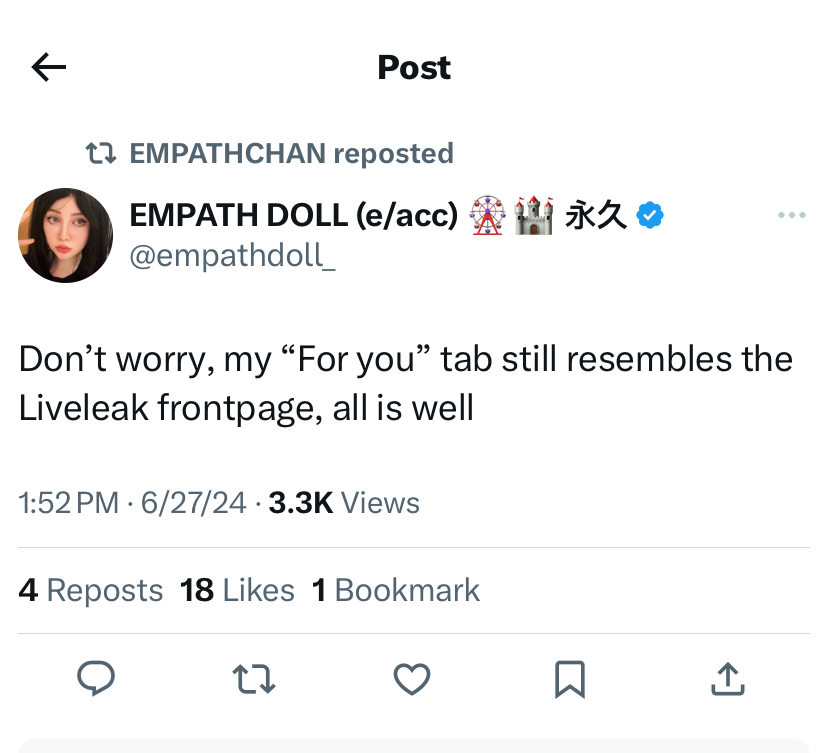Open EMPATHCHAN reposted label

pos(291,154)
